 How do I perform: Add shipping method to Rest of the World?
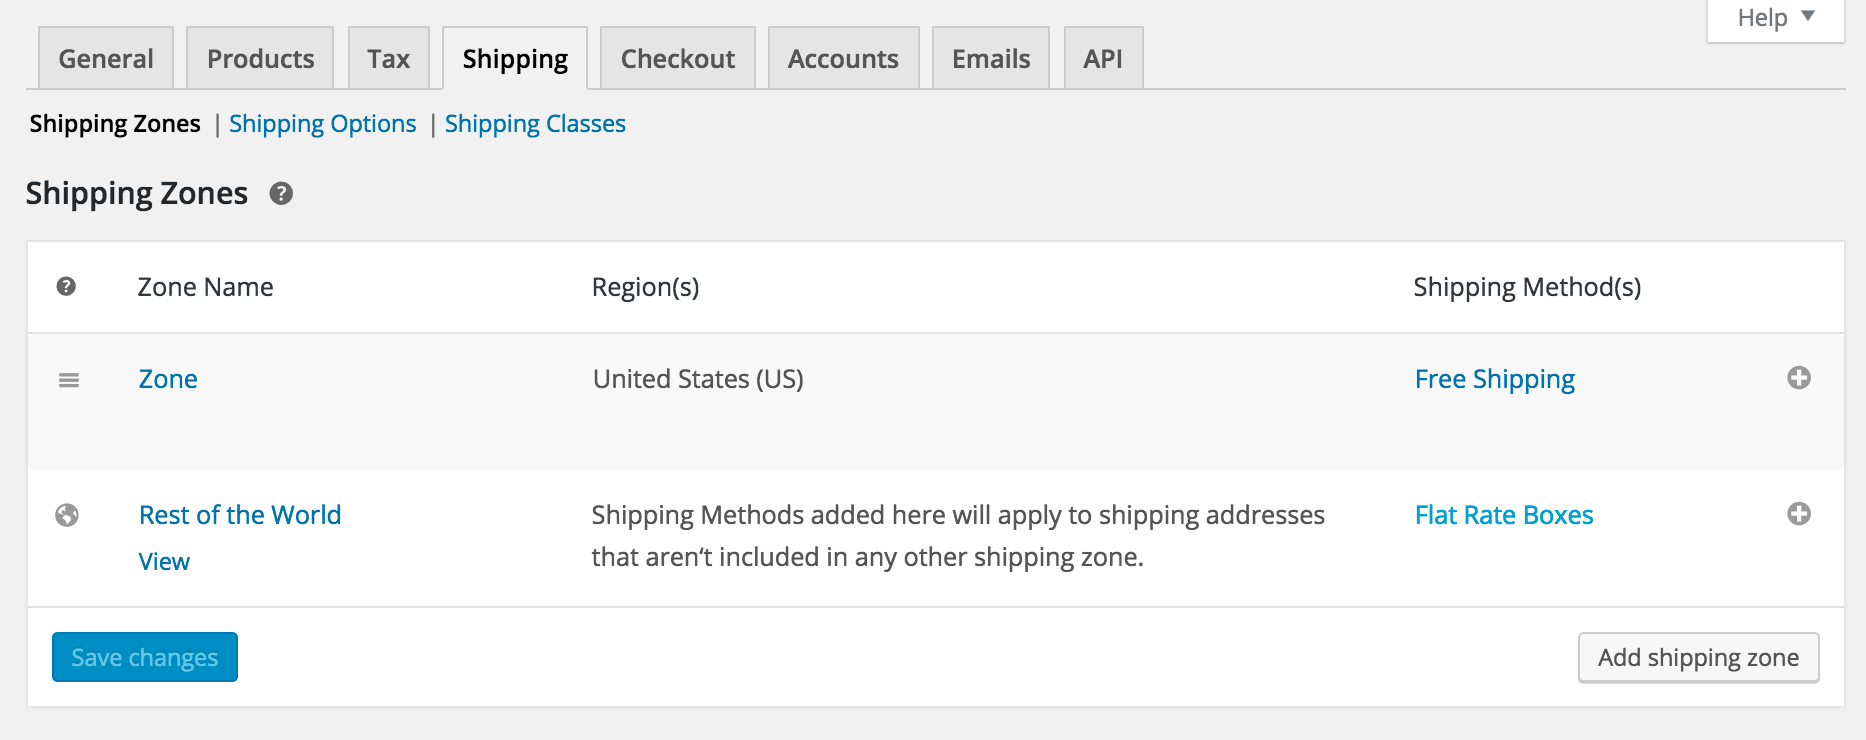point(1798,514)
